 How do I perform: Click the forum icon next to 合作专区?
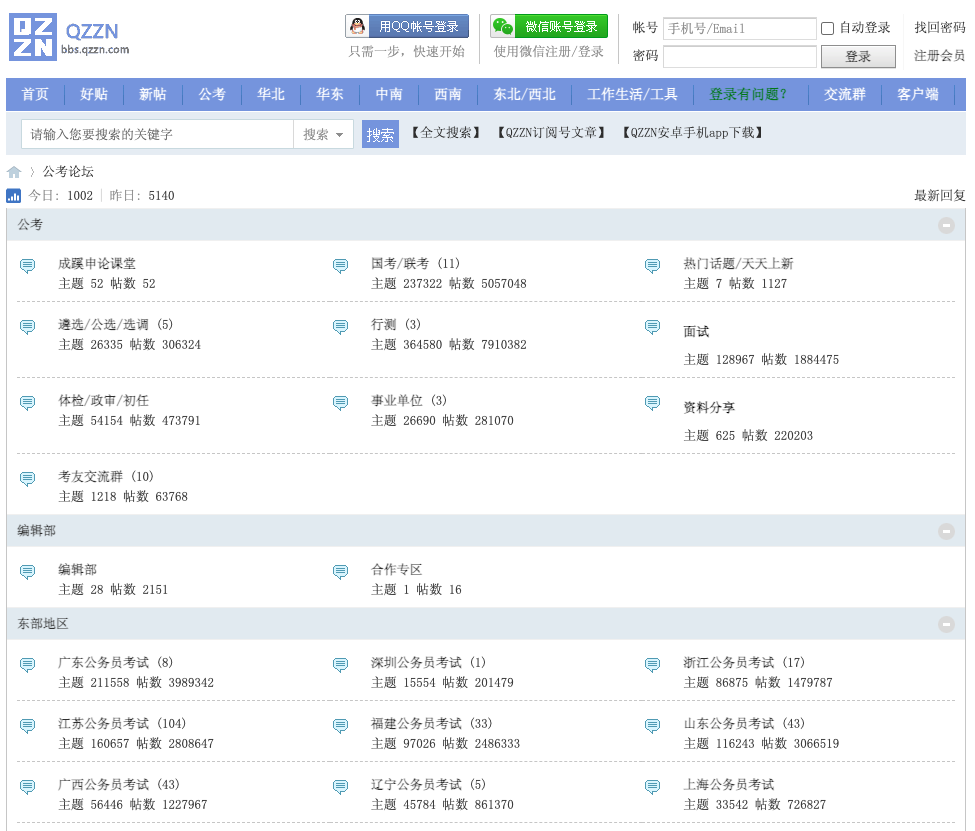pos(340,572)
